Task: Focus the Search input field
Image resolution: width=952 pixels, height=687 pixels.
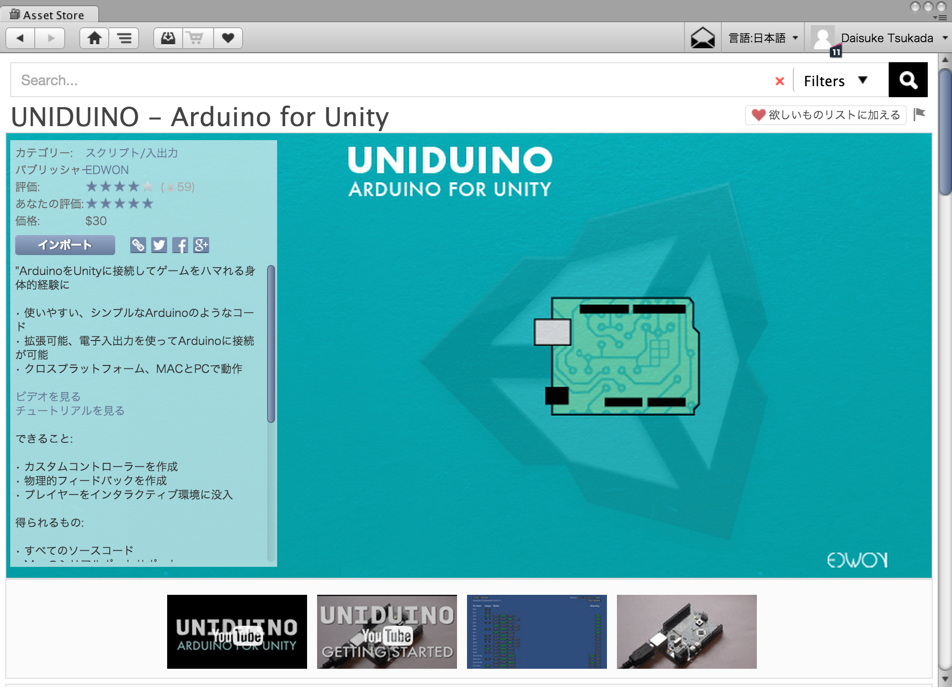Action: [389, 80]
